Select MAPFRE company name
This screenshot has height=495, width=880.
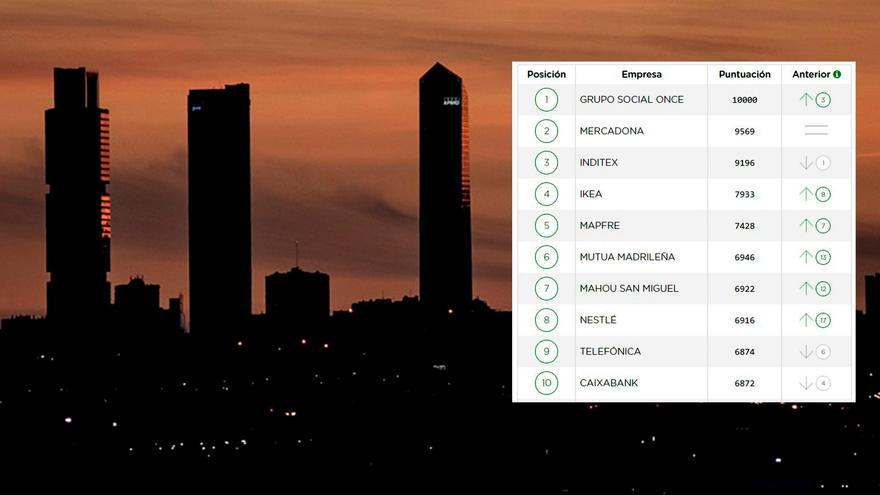tap(599, 225)
